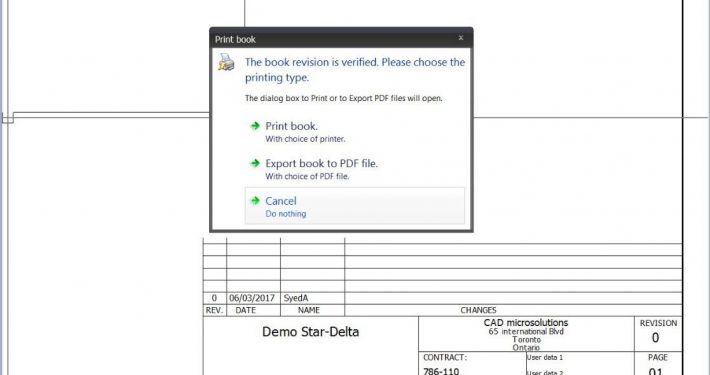710x375 pixels.
Task: Click the printer icon in dialog
Action: pos(226,62)
